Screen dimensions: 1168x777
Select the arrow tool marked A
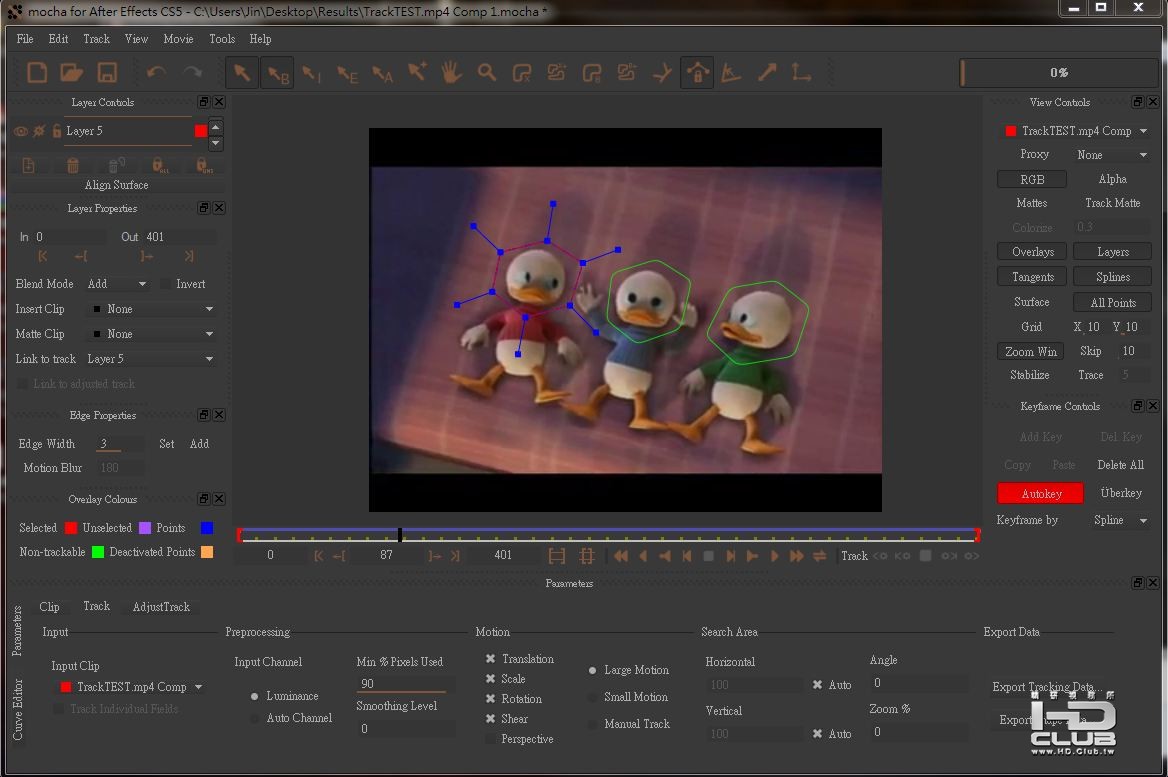(382, 74)
